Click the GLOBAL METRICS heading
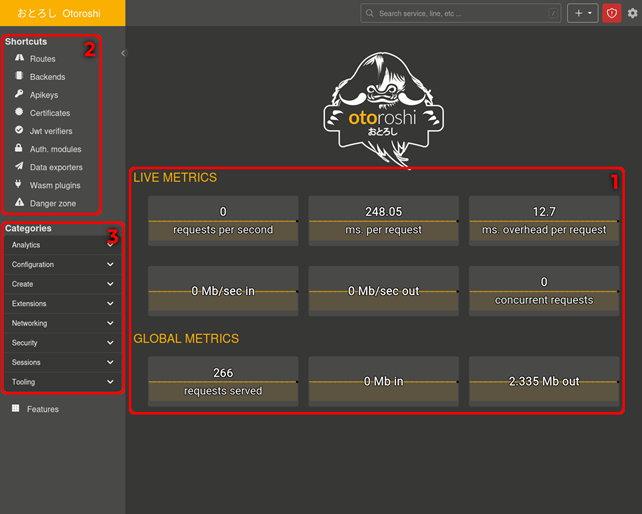 (x=186, y=339)
